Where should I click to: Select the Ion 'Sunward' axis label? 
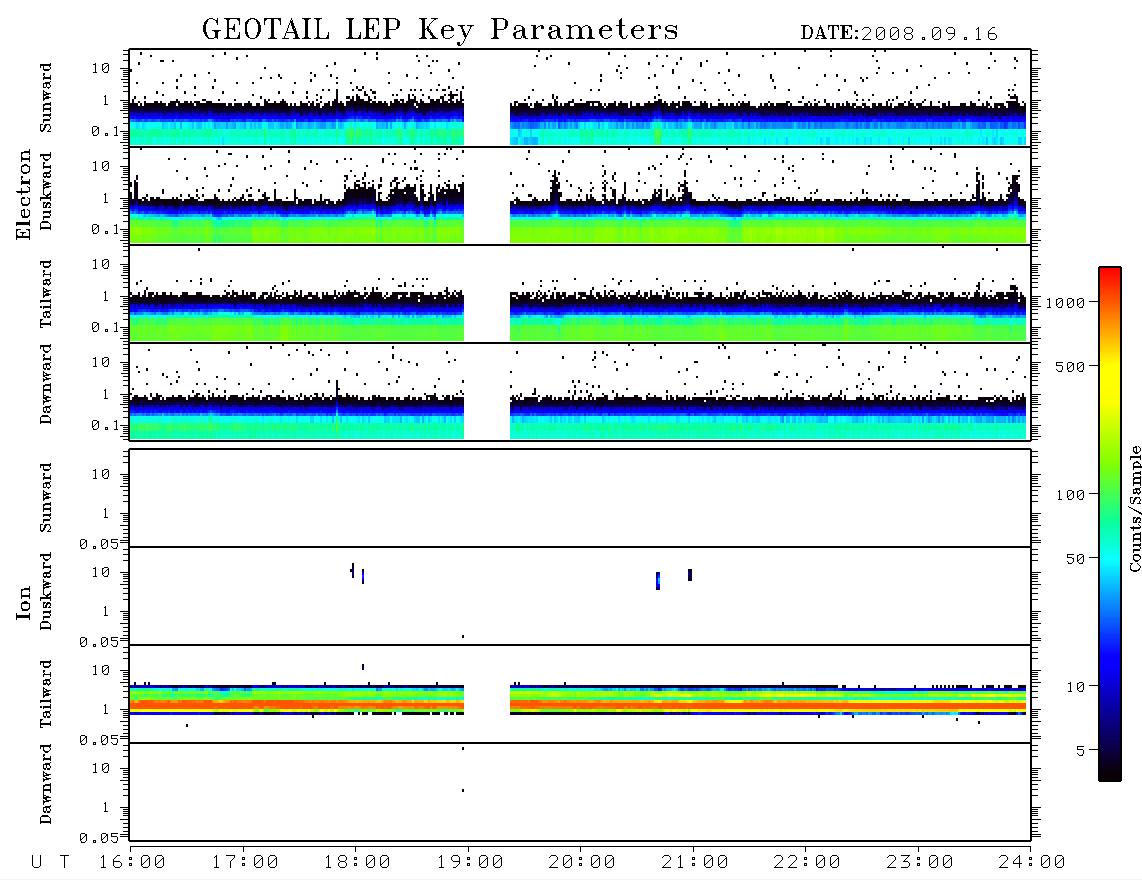pos(46,498)
